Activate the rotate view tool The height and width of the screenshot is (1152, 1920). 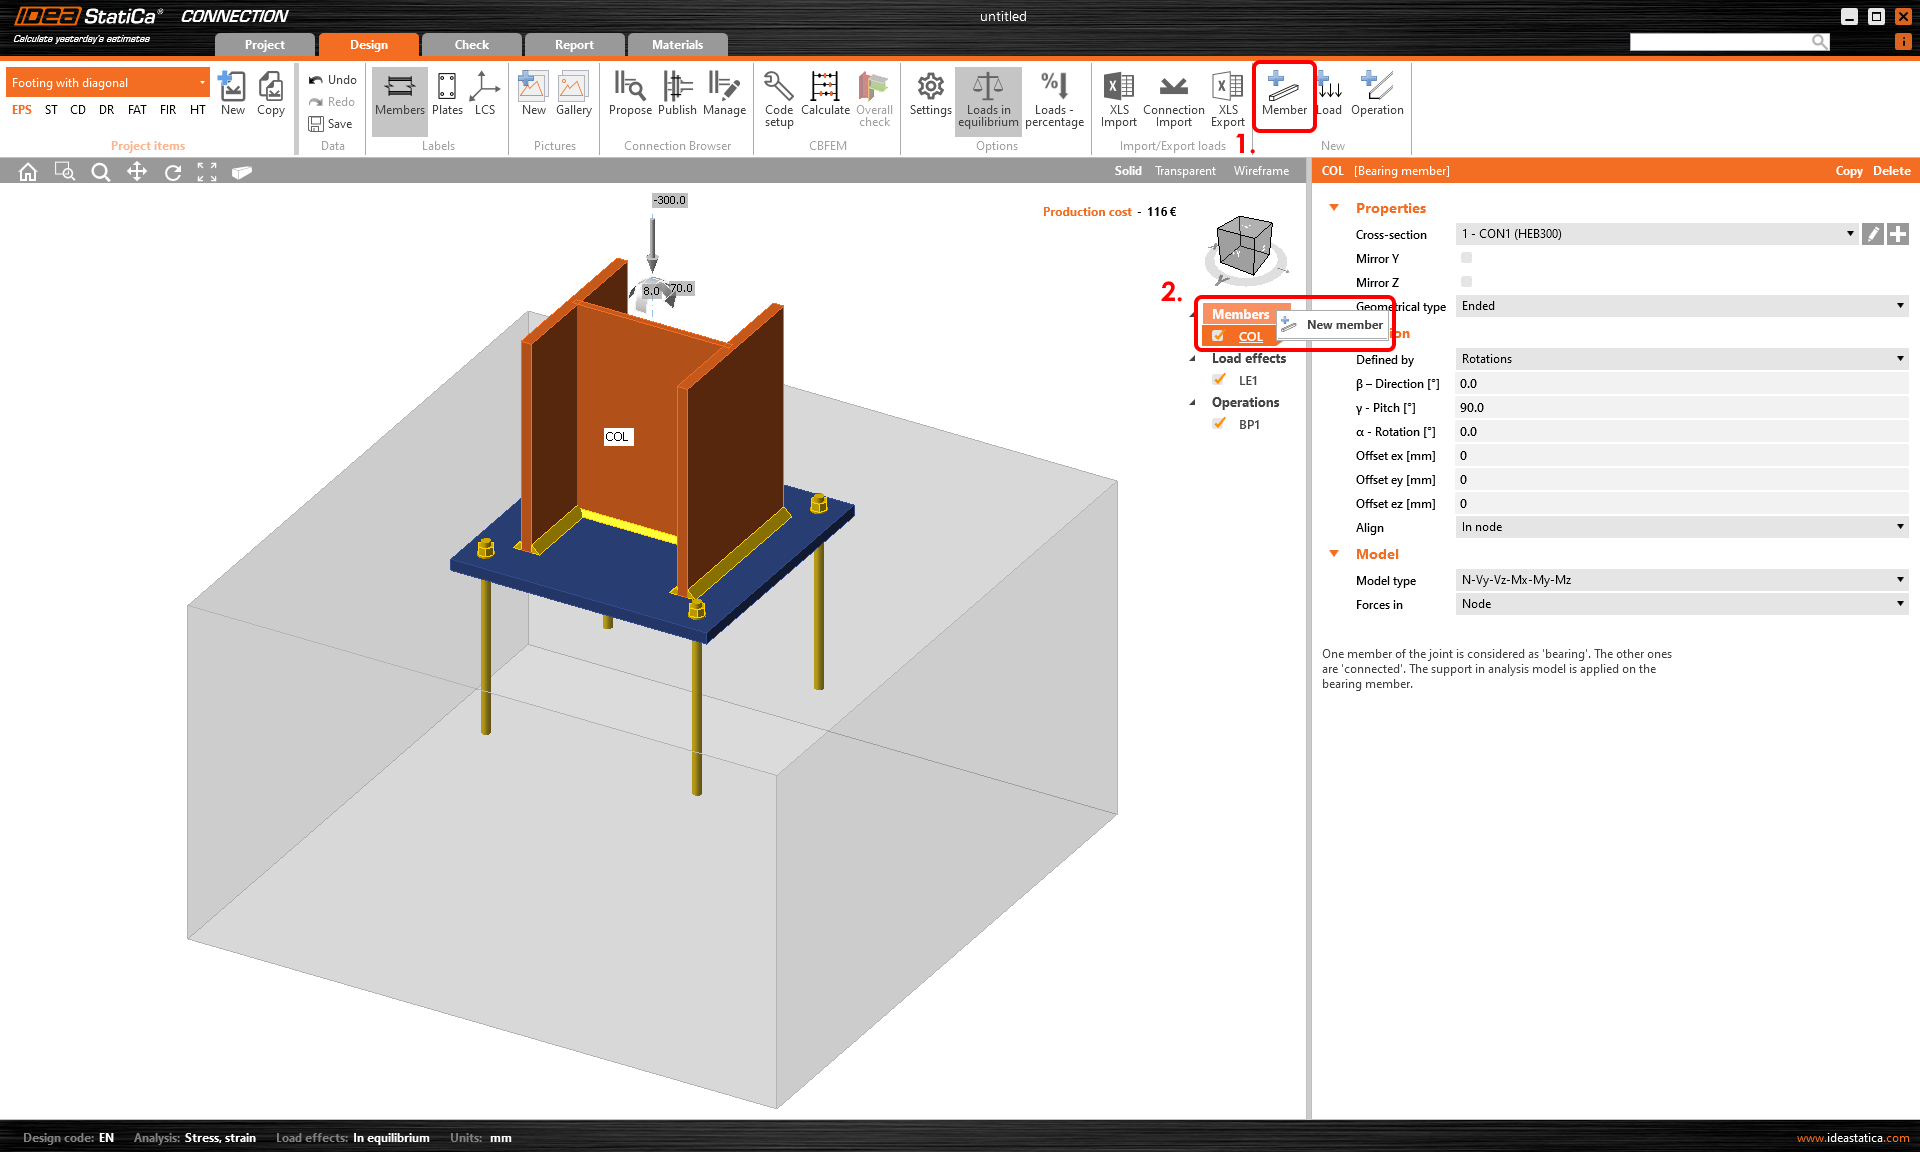pos(172,171)
